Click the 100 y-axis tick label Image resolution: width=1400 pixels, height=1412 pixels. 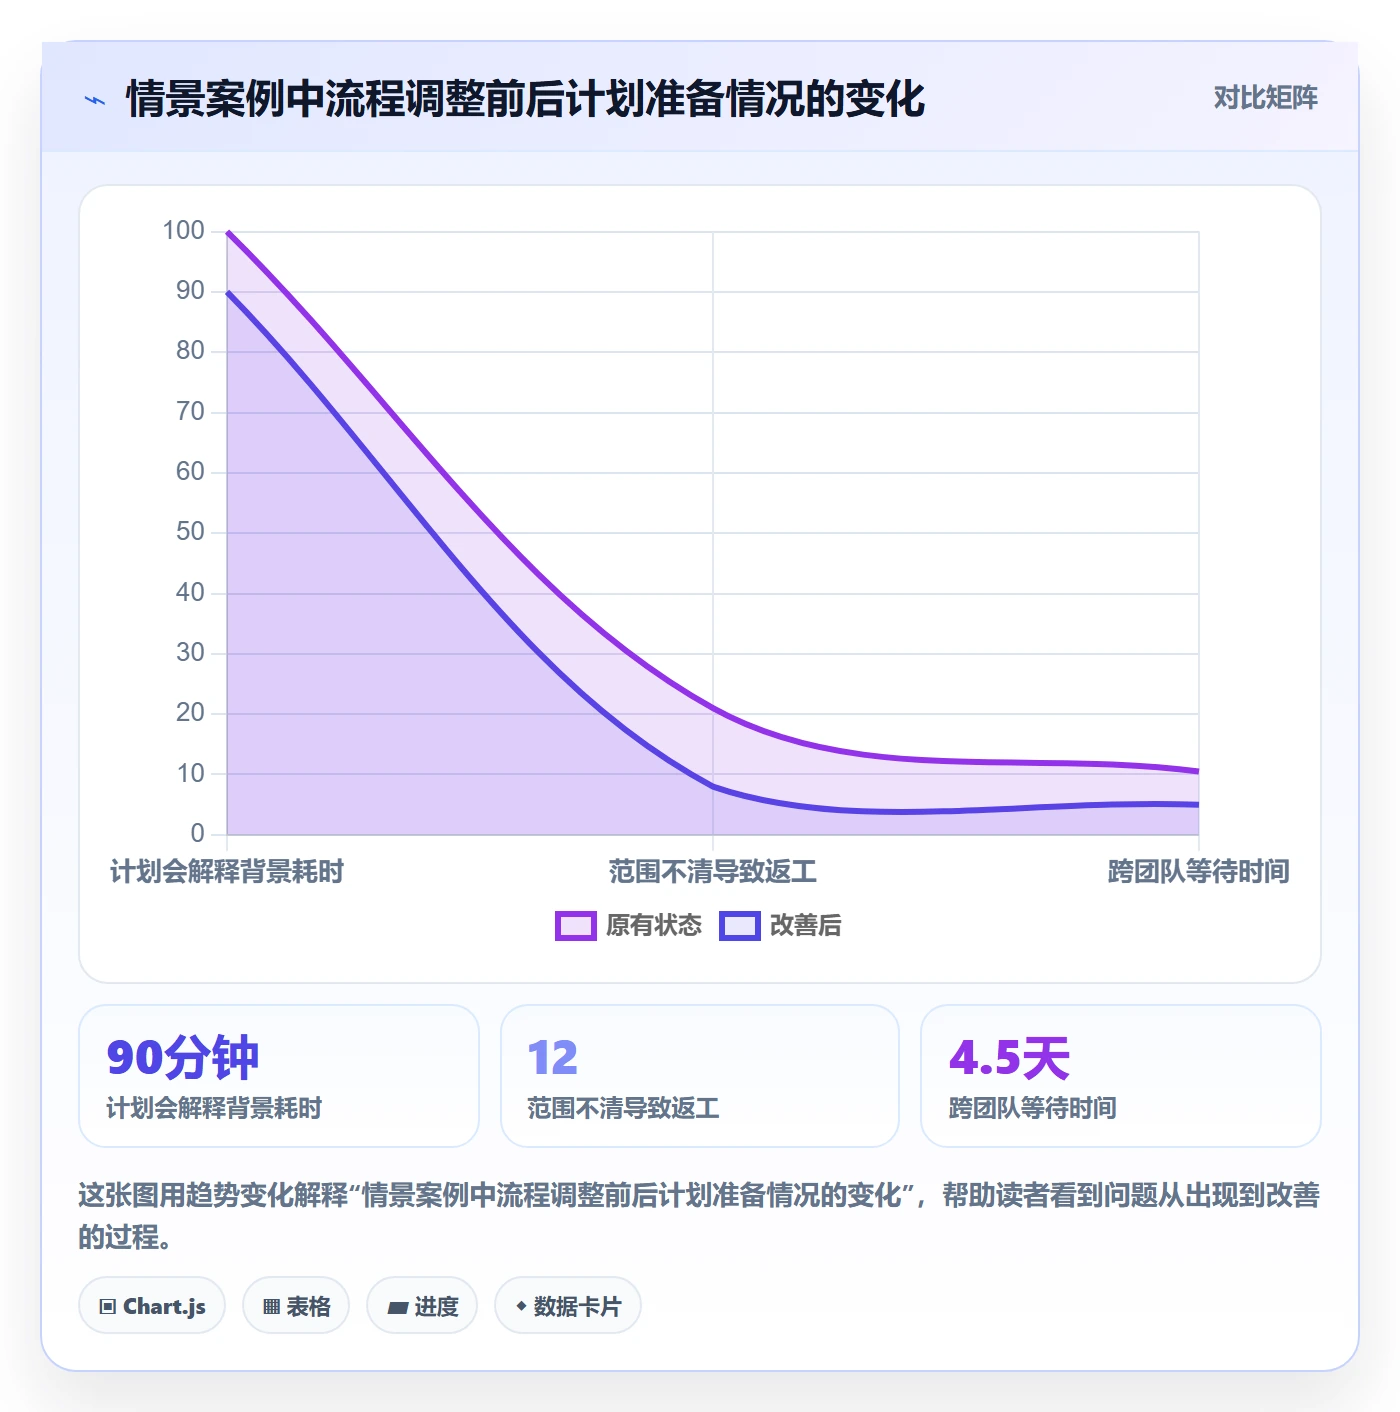click(184, 231)
